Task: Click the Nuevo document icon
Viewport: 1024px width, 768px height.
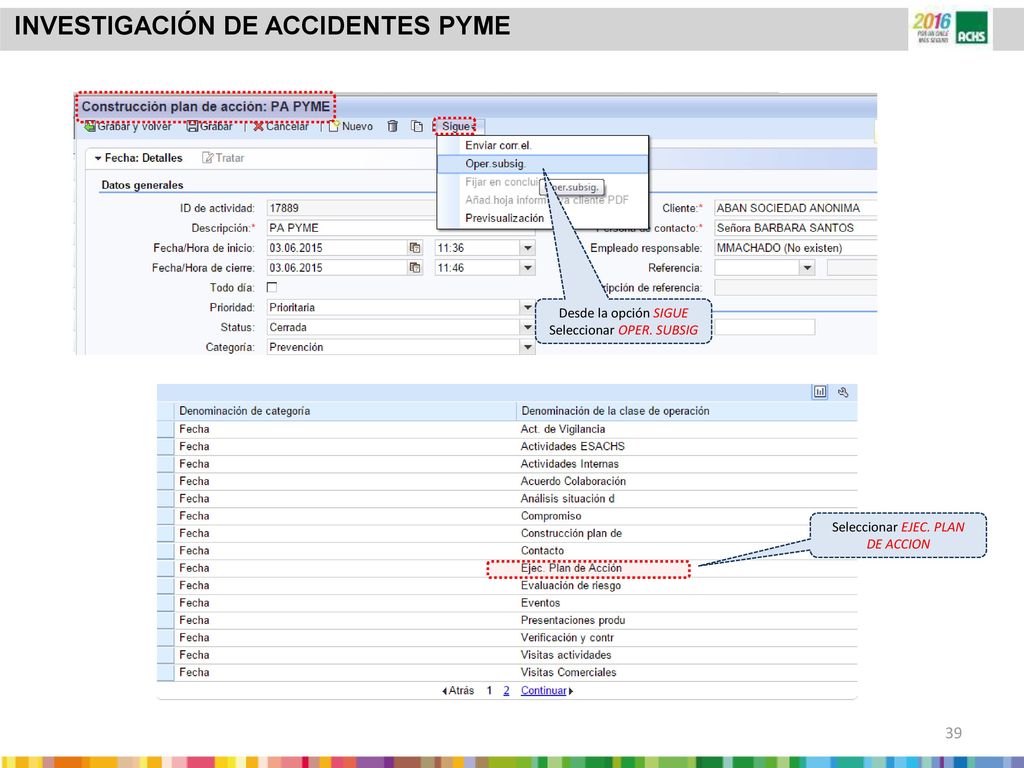Action: pos(334,126)
